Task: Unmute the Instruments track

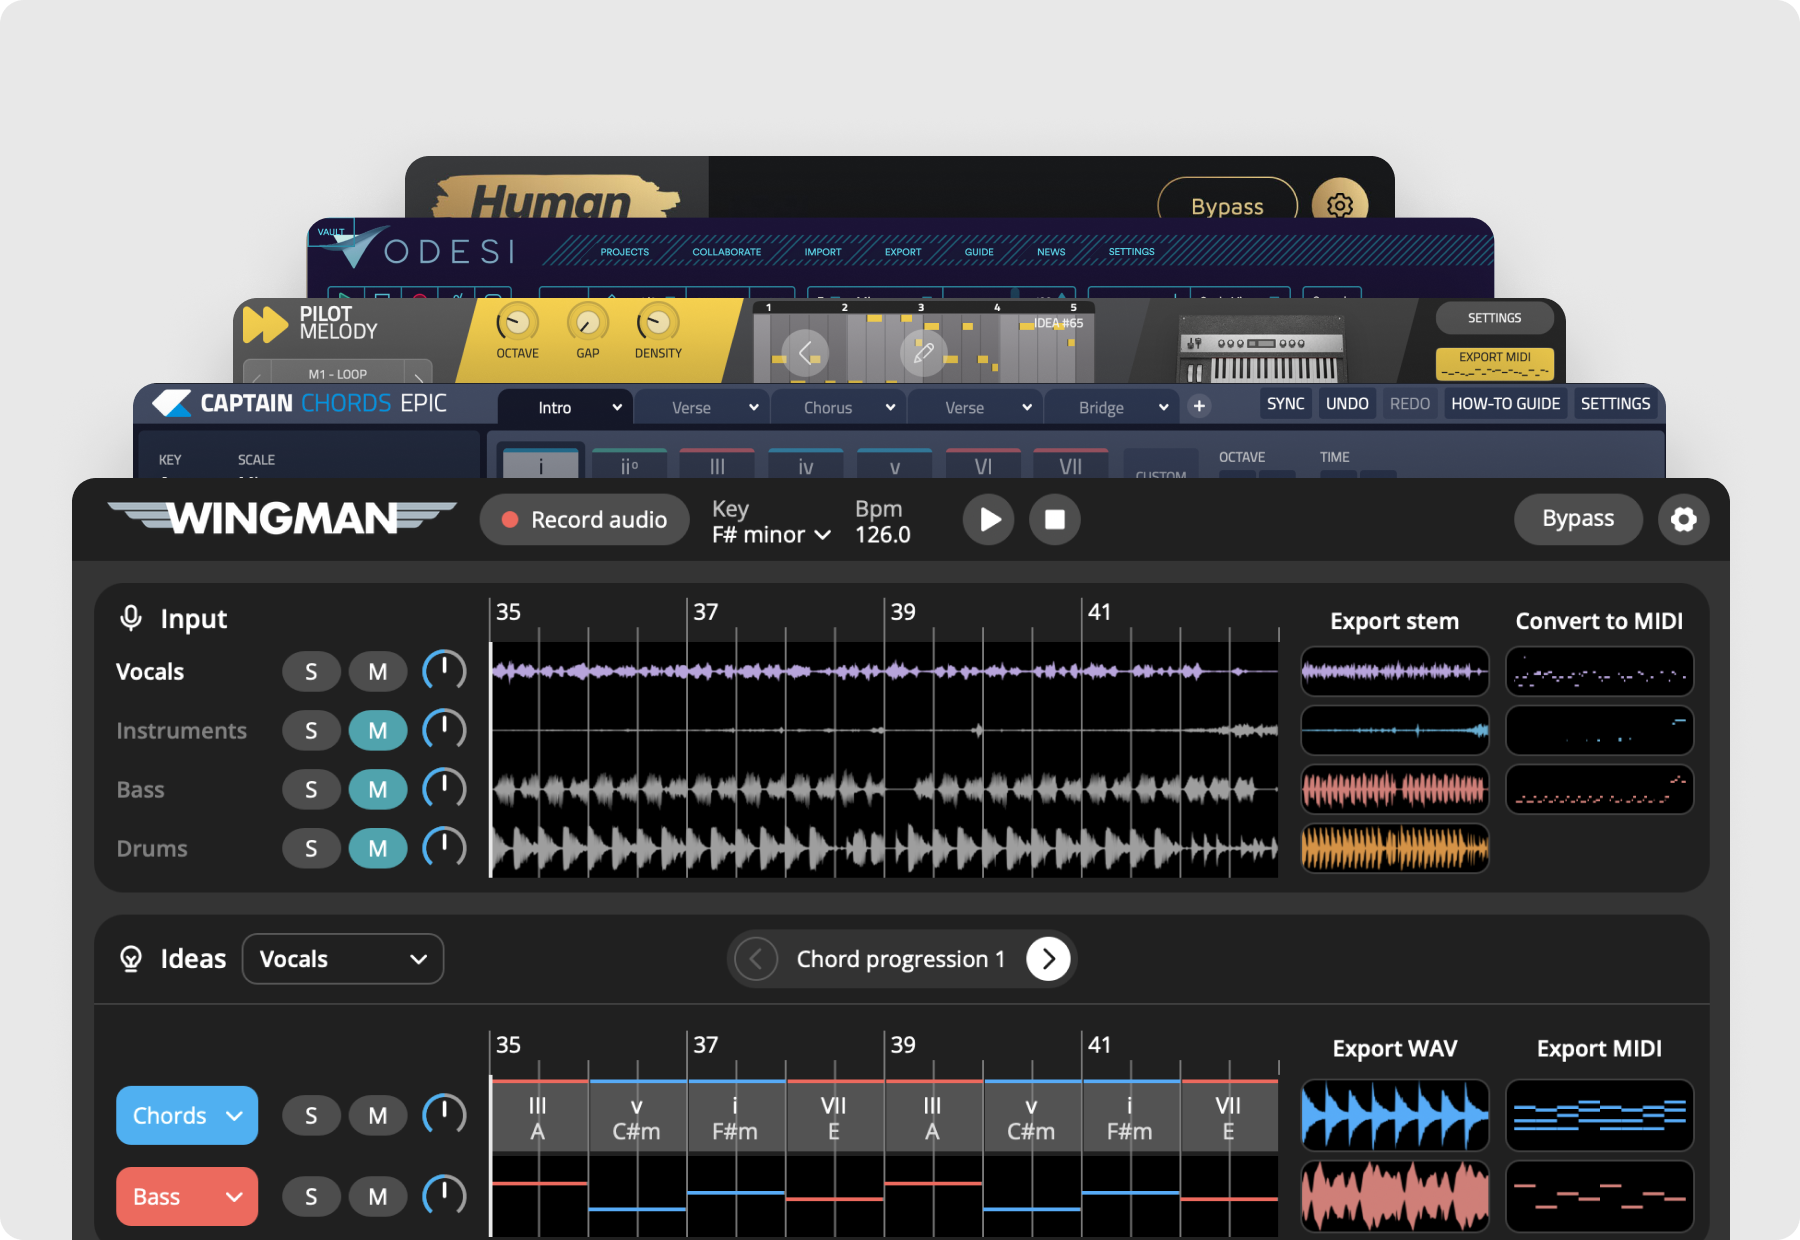Action: [378, 731]
